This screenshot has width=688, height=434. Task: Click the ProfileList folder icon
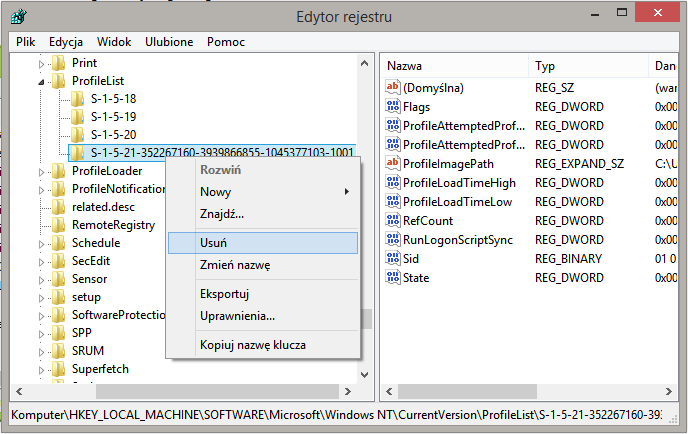[58, 81]
